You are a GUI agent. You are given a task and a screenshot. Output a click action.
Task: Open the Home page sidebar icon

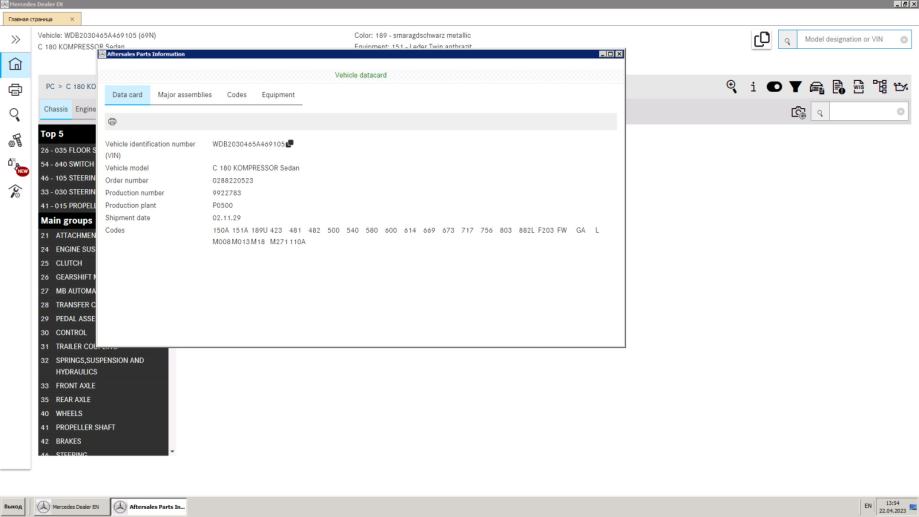[15, 64]
